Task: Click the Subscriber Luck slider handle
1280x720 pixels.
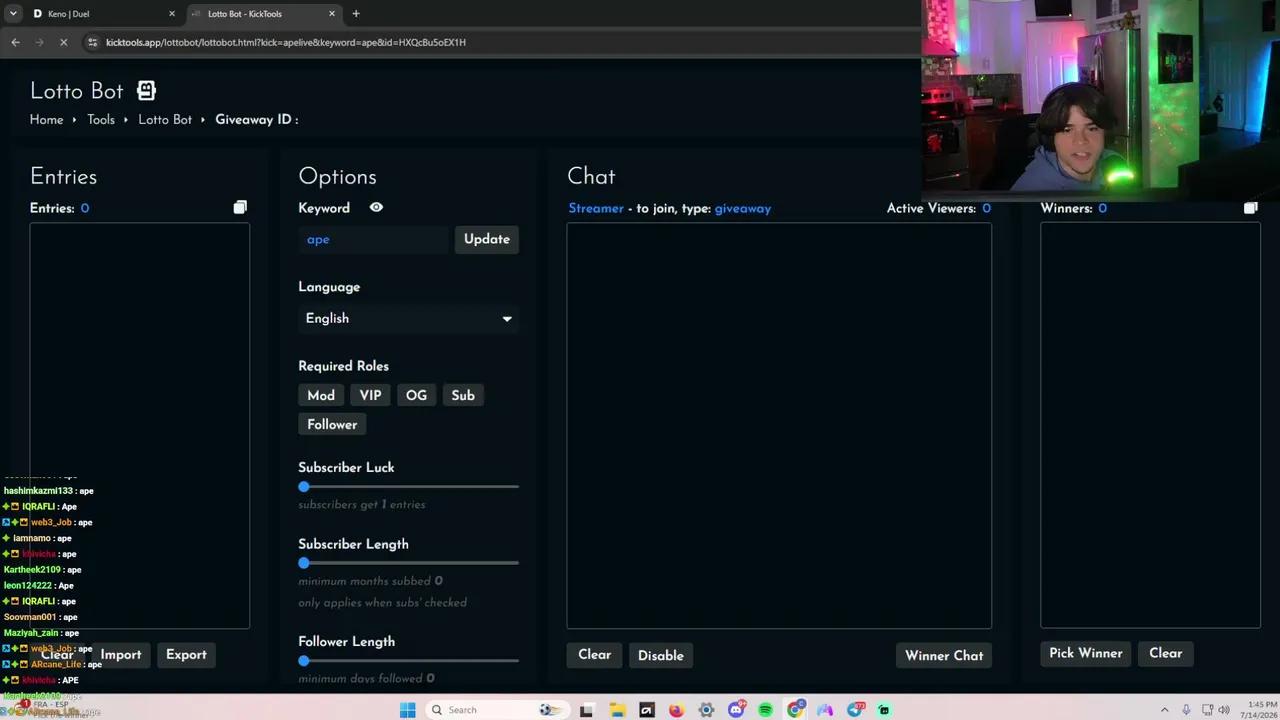Action: [x=304, y=487]
